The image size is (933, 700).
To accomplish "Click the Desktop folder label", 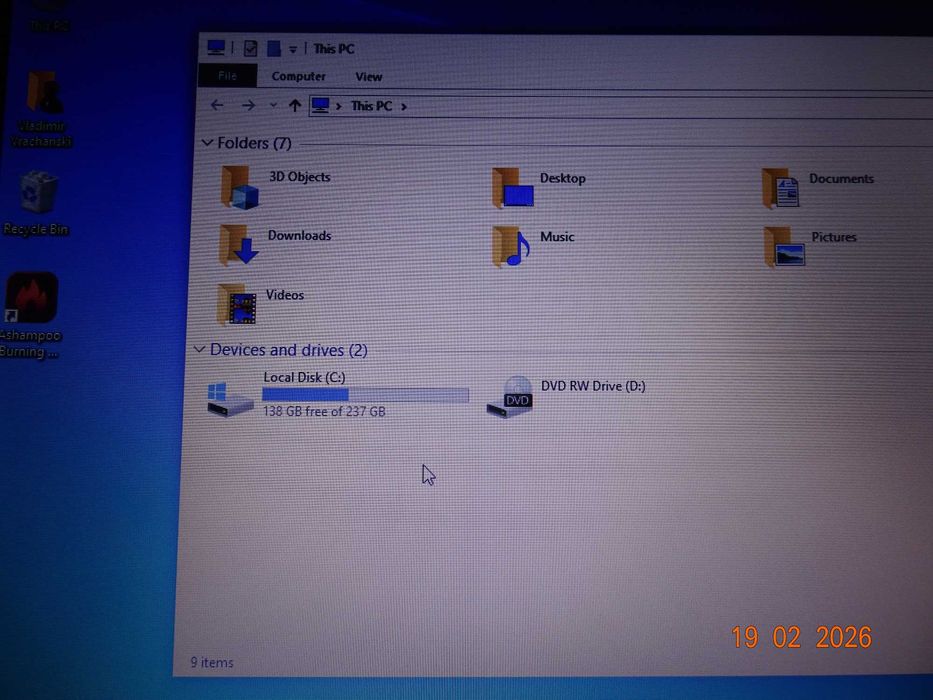I will coord(563,178).
